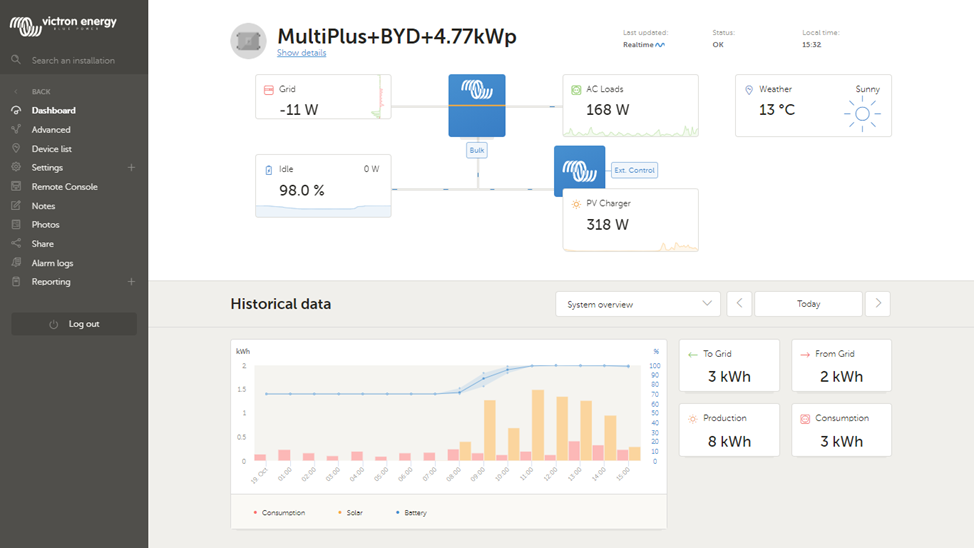Open the System overview dropdown
Viewport: 974px width, 548px height.
point(637,304)
